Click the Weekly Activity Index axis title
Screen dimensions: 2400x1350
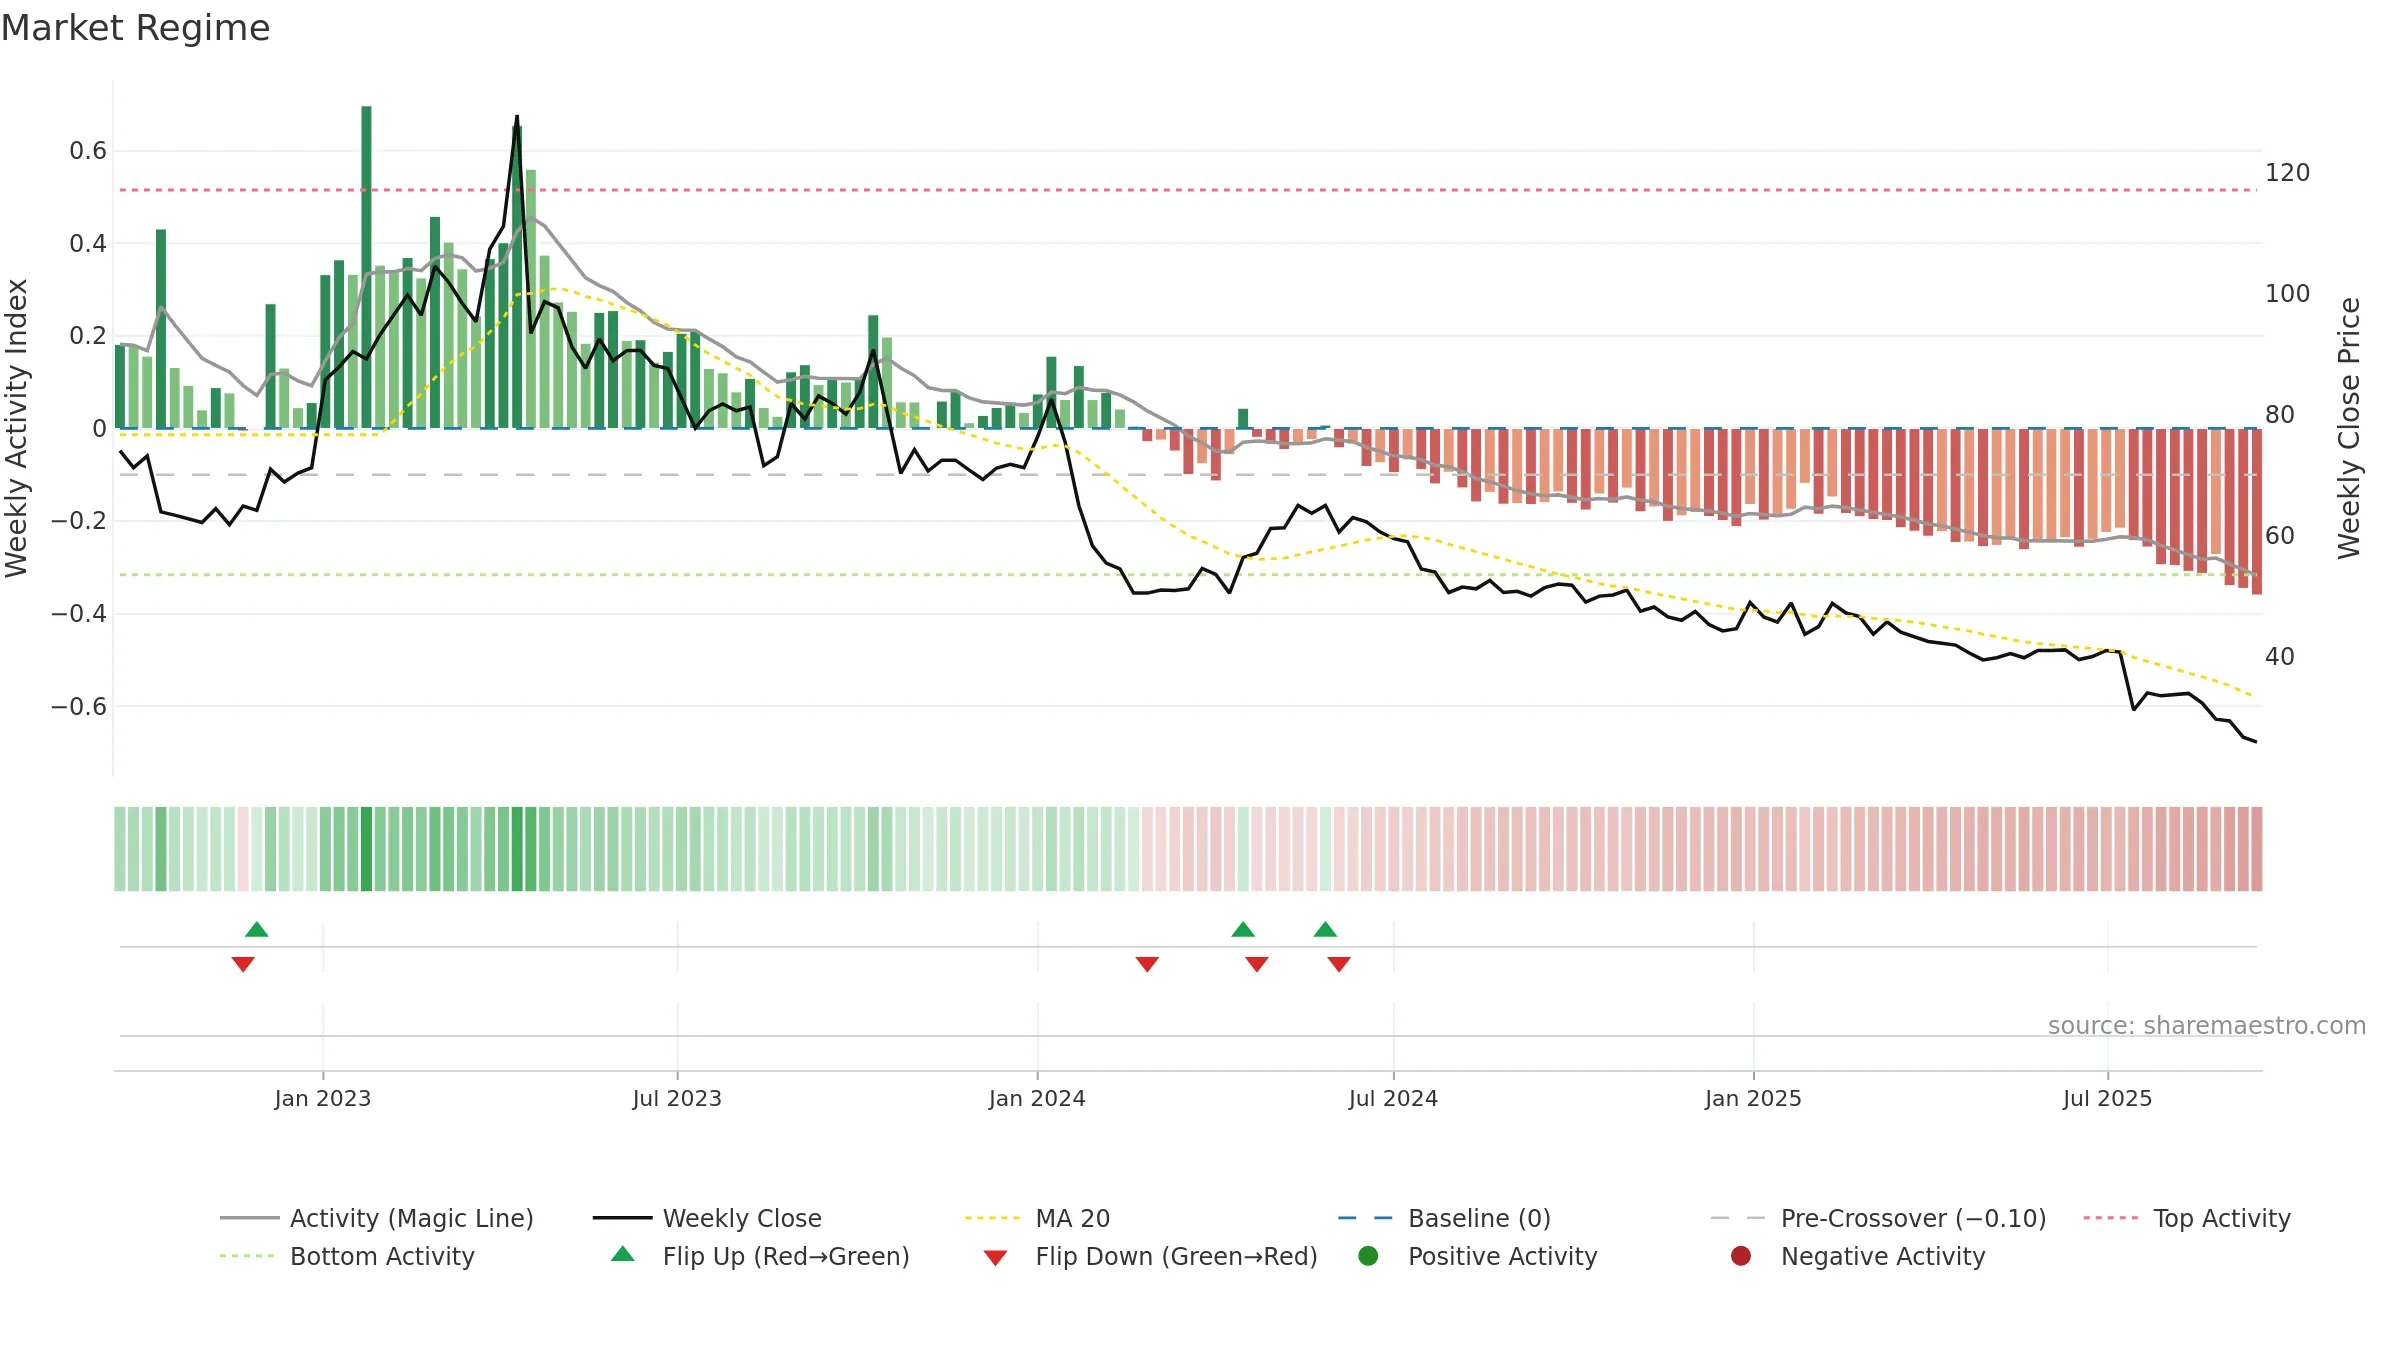(x=17, y=428)
